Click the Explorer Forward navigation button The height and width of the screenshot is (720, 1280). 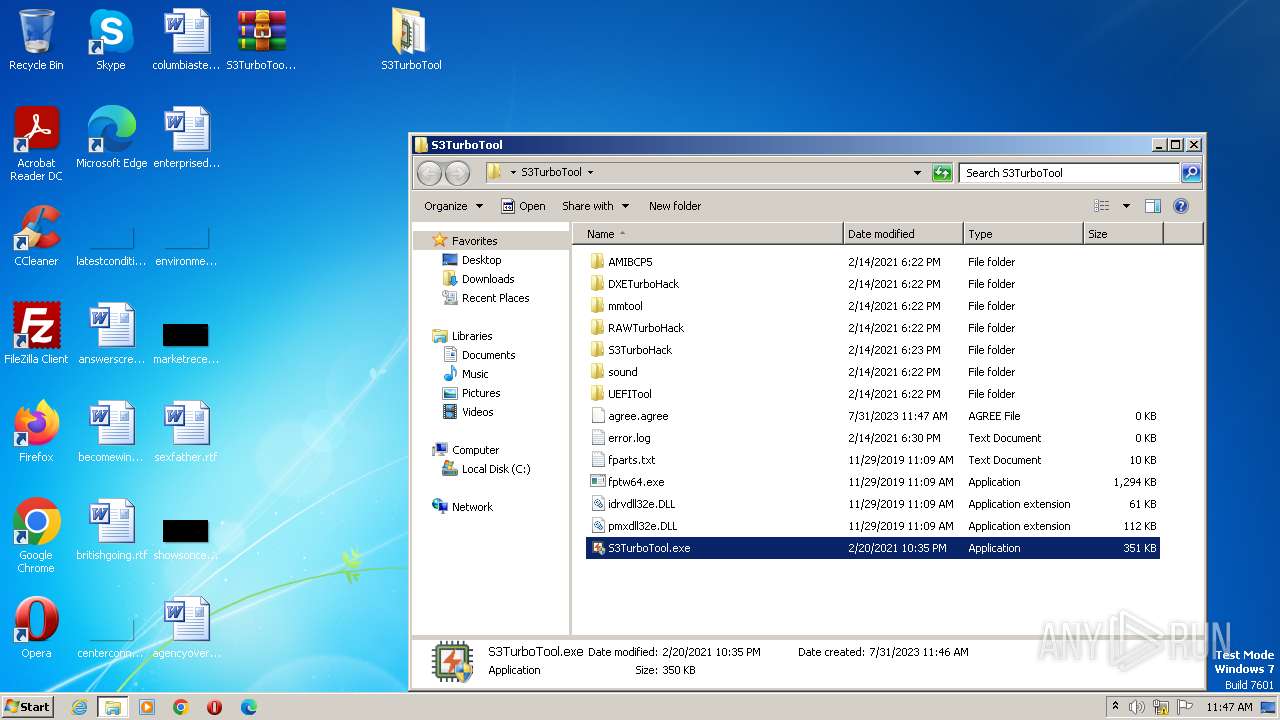click(x=457, y=173)
